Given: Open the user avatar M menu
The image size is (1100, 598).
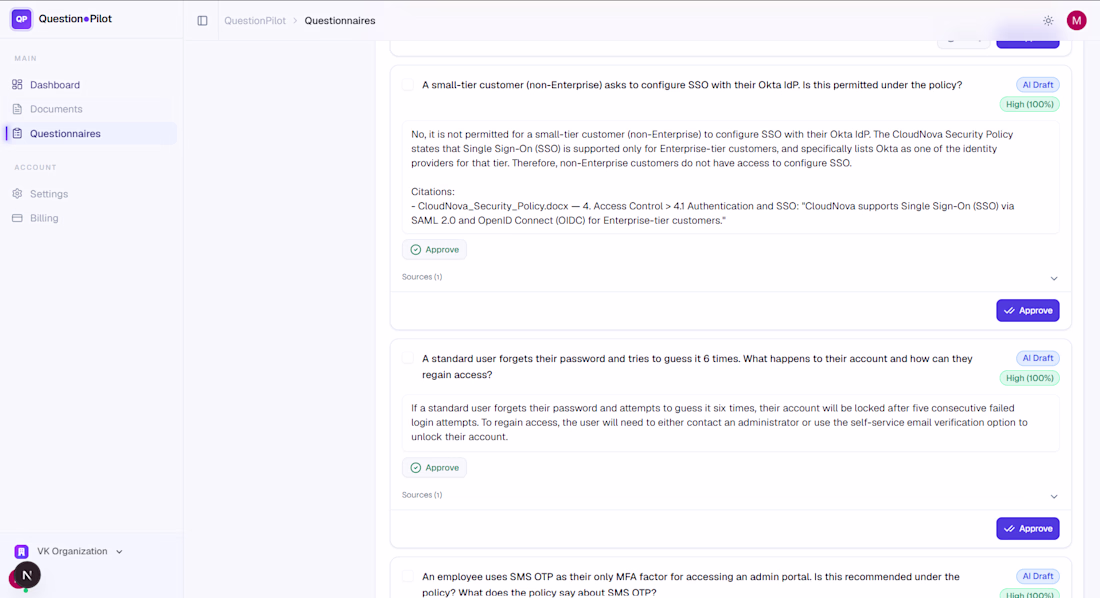Looking at the screenshot, I should pyautogui.click(x=1076, y=20).
